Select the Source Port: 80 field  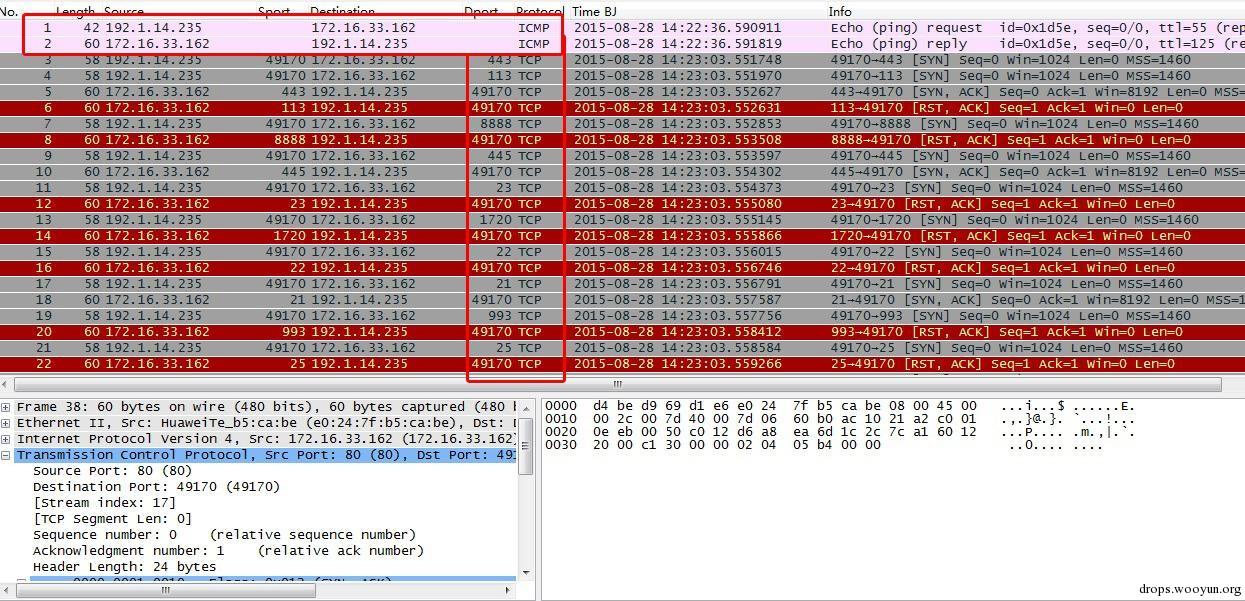[112, 471]
